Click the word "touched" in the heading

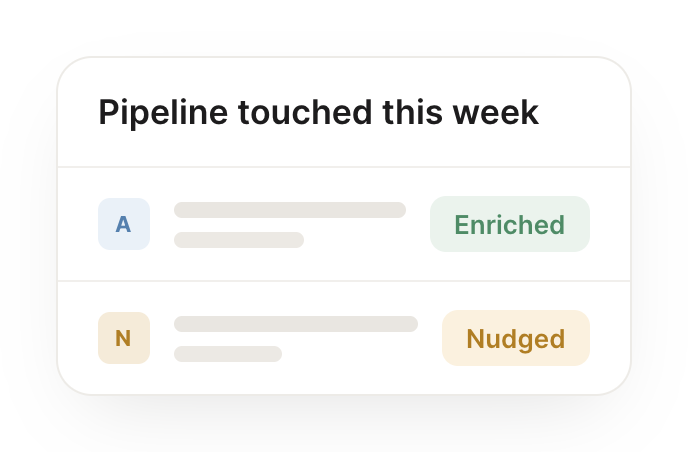pos(305,112)
